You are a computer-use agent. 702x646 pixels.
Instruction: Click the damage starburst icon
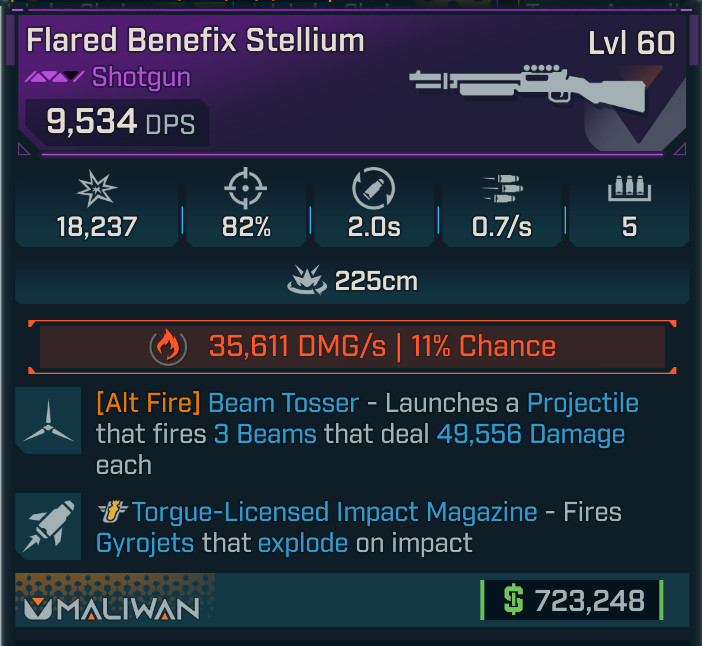(x=97, y=188)
